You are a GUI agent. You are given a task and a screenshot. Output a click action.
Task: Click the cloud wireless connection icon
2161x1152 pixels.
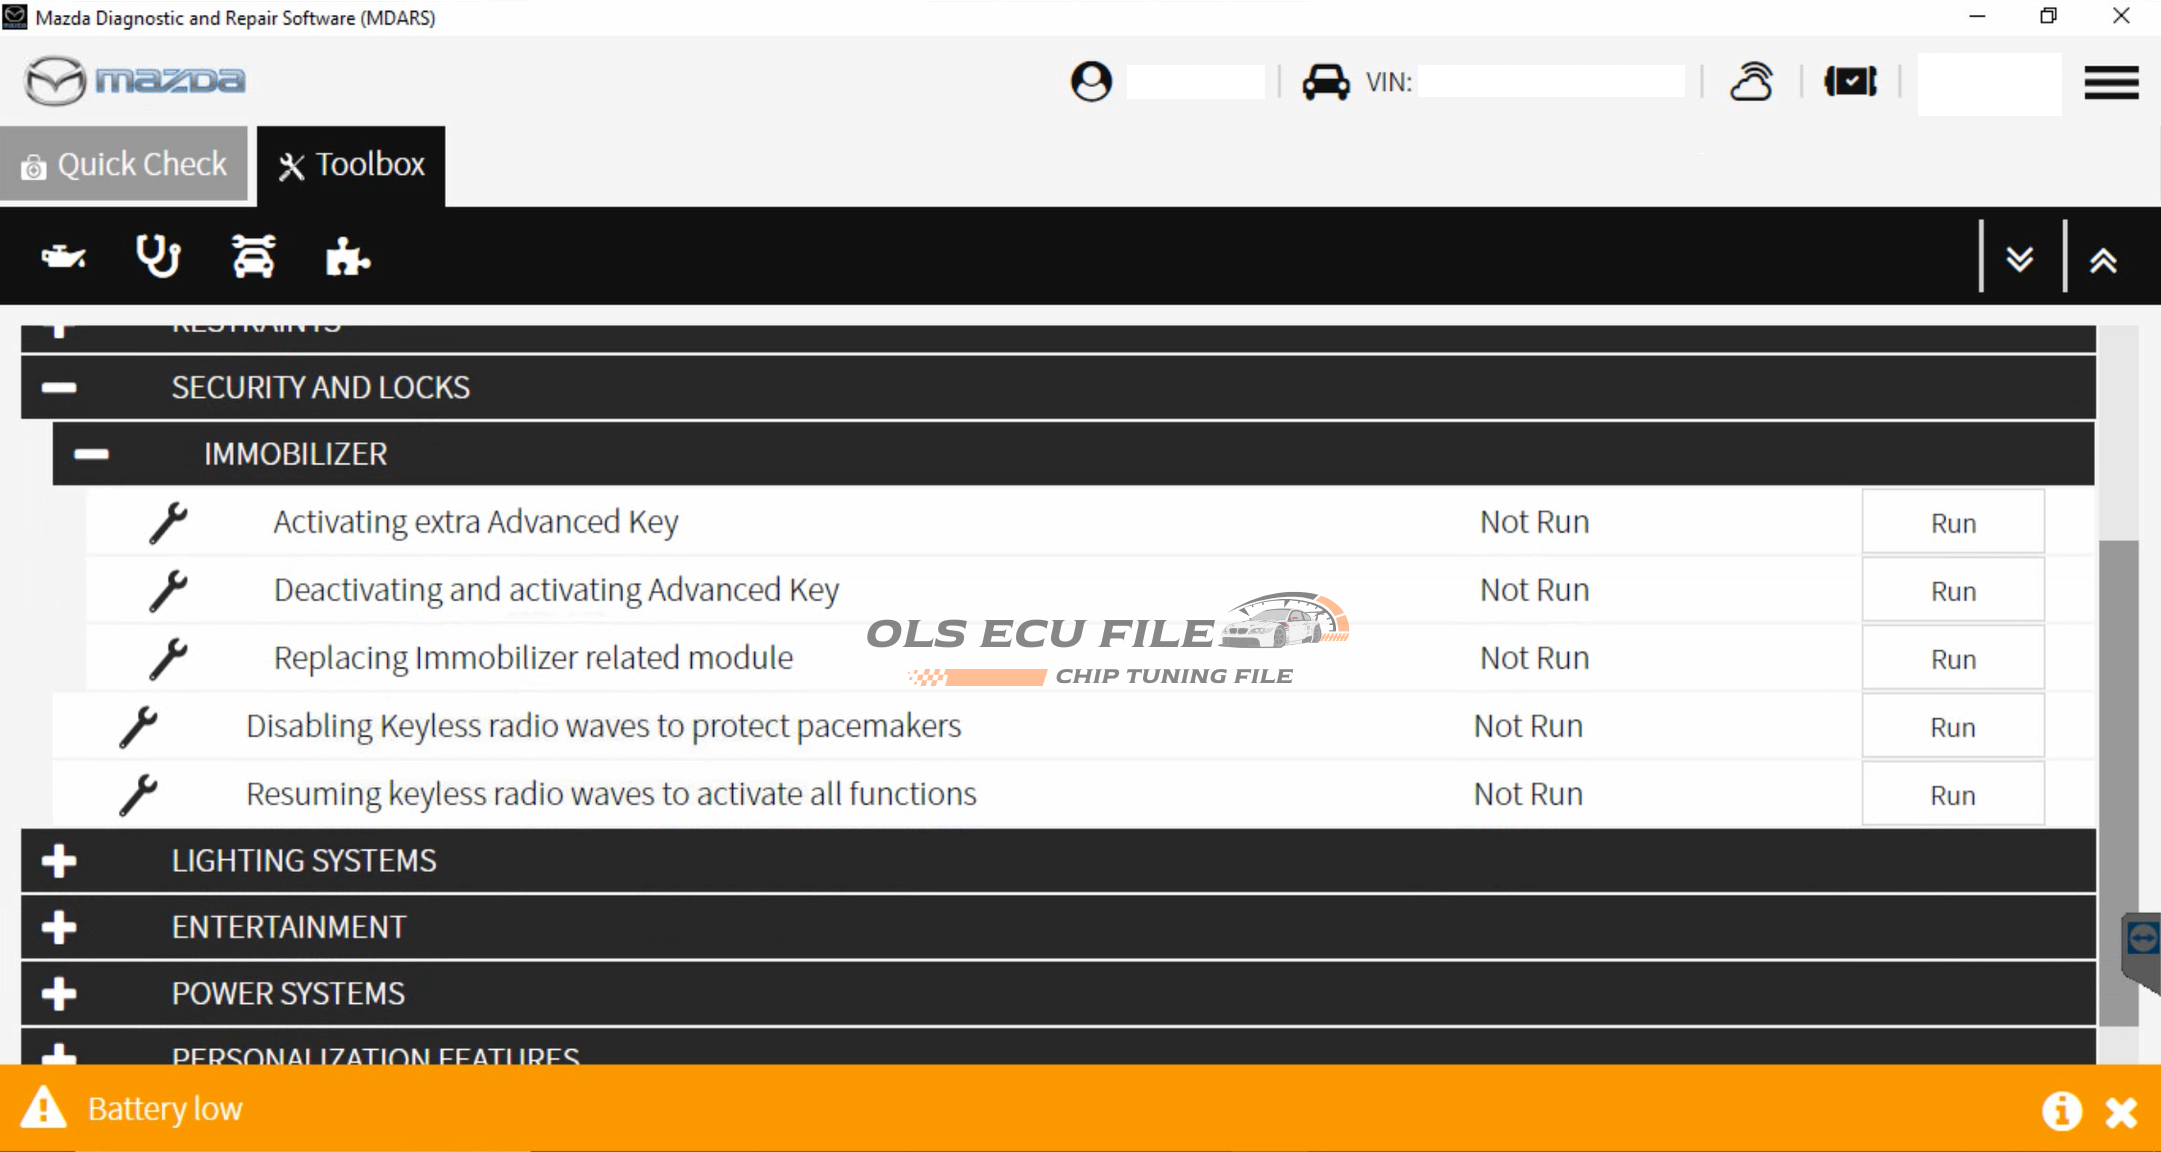click(1751, 82)
